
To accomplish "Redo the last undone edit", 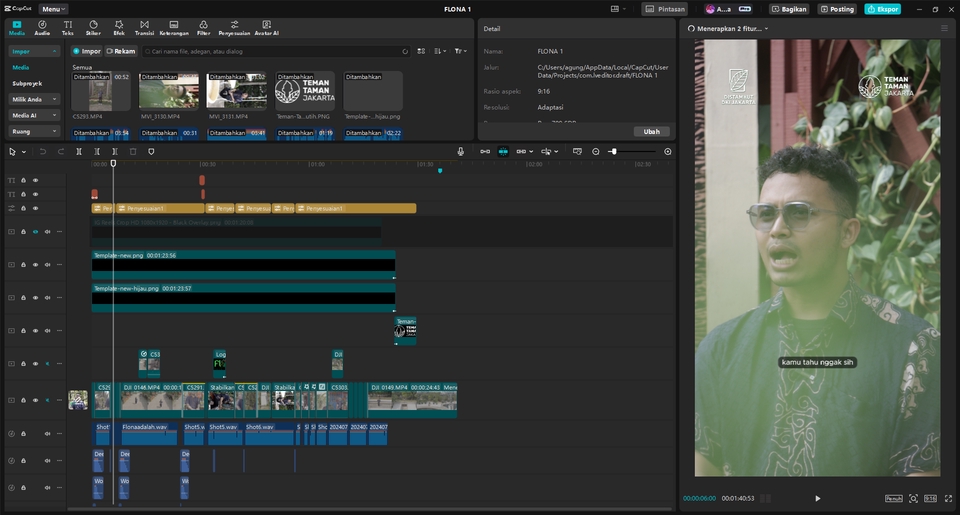I will pyautogui.click(x=61, y=151).
